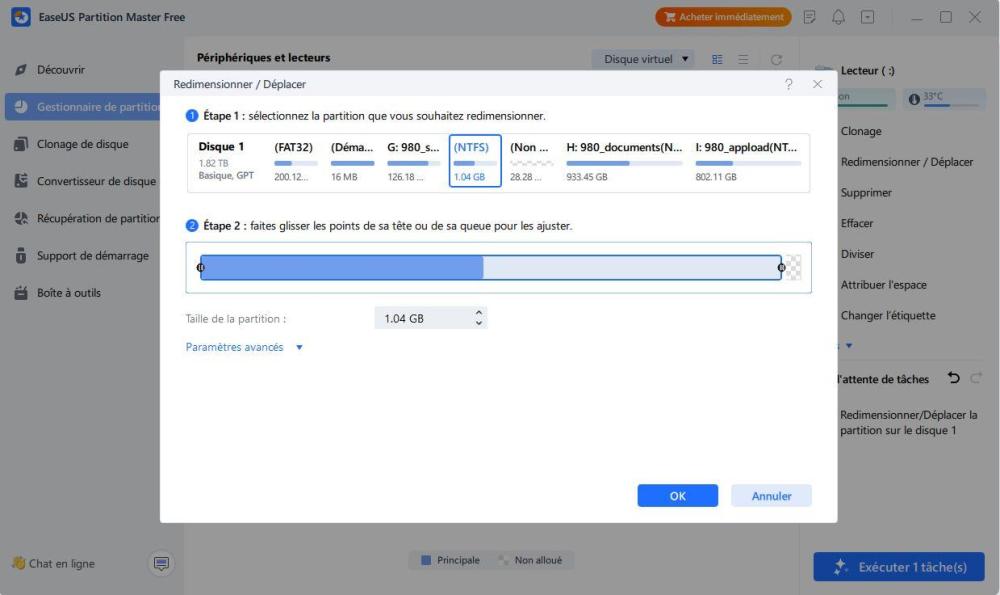The height and width of the screenshot is (595, 1000).
Task: Expand more actions arrow in right panel
Action: (x=849, y=346)
